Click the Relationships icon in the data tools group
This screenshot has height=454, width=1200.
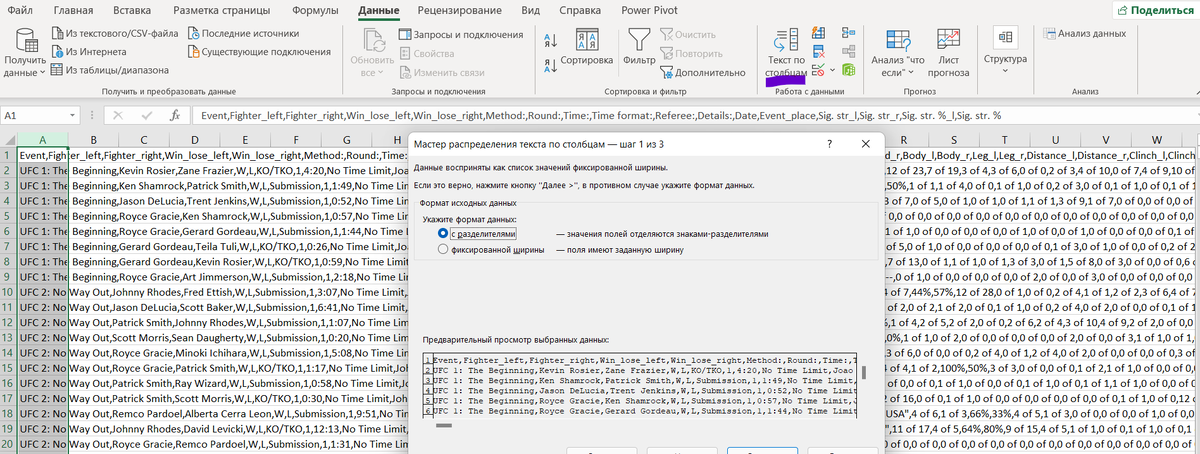tap(848, 52)
